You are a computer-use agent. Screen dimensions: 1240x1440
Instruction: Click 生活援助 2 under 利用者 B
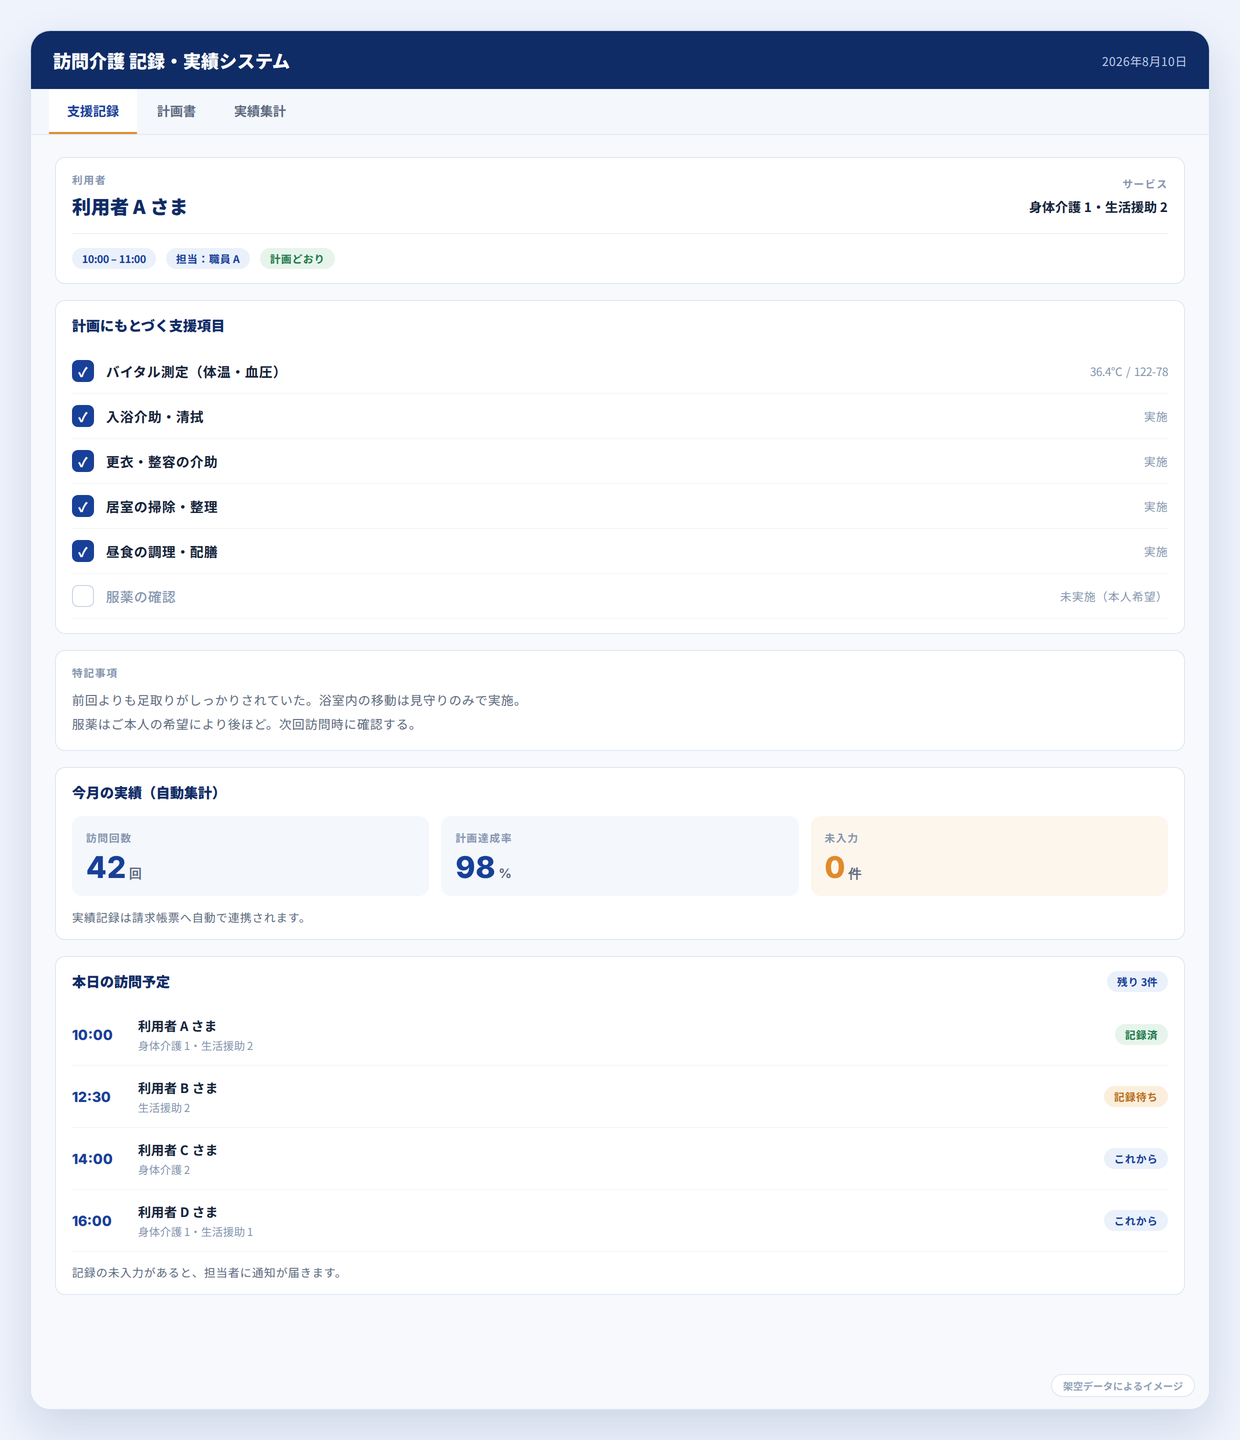pos(164,1108)
